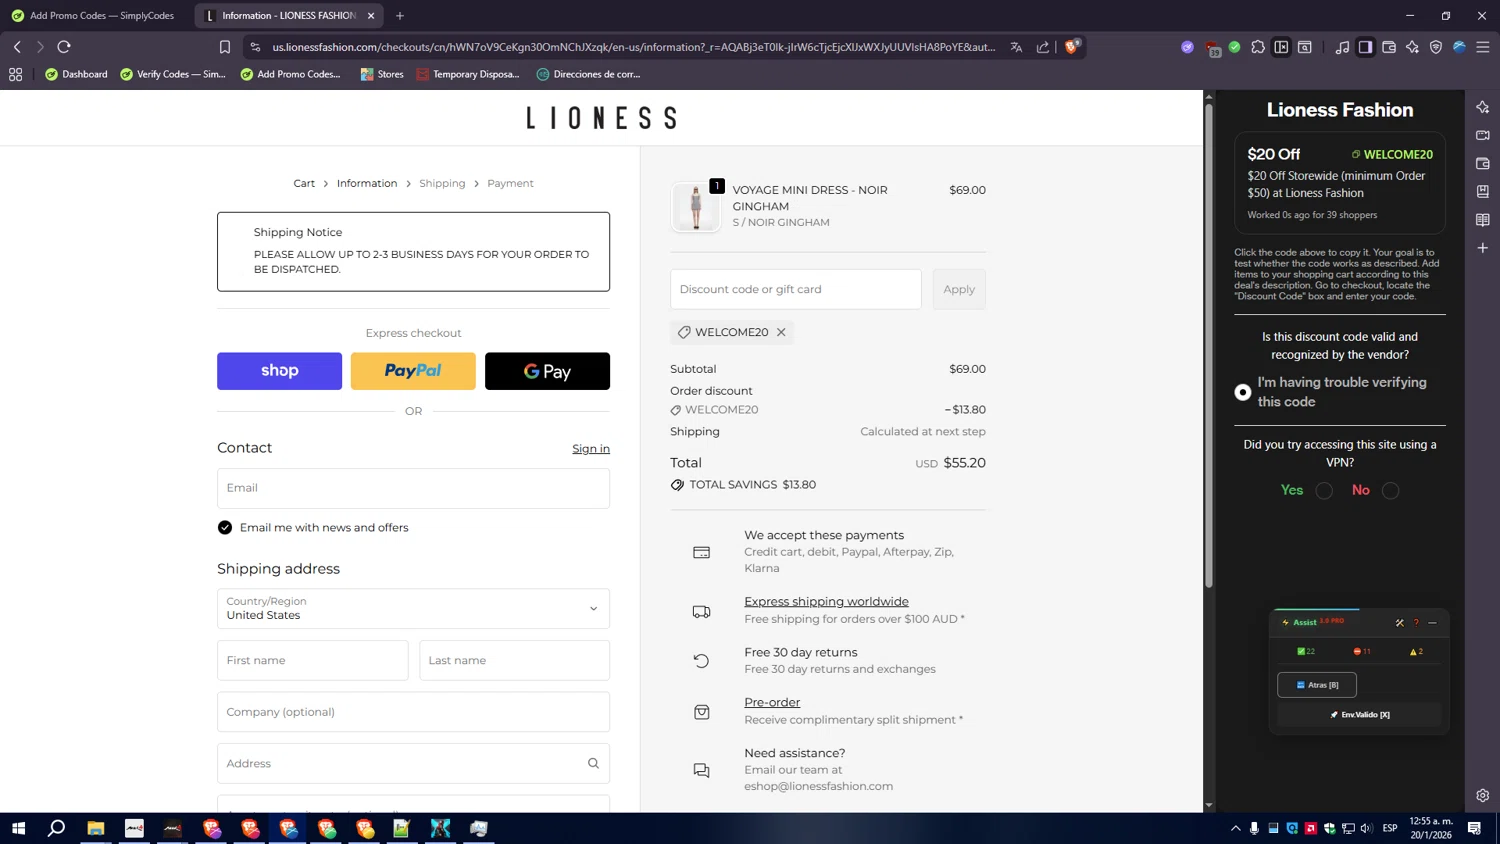Open the Country/Region dropdown
Viewport: 1500px width, 844px height.
(x=413, y=608)
